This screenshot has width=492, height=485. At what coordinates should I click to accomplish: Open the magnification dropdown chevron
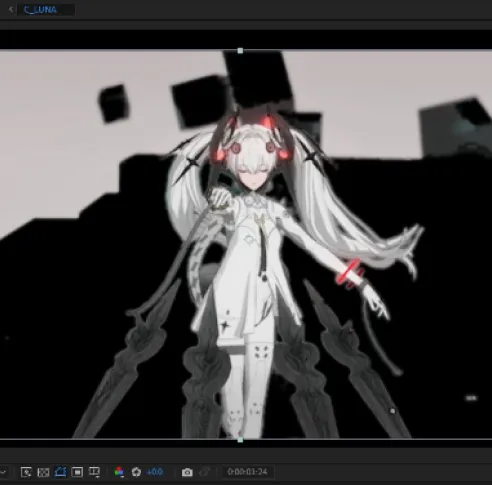point(3,472)
